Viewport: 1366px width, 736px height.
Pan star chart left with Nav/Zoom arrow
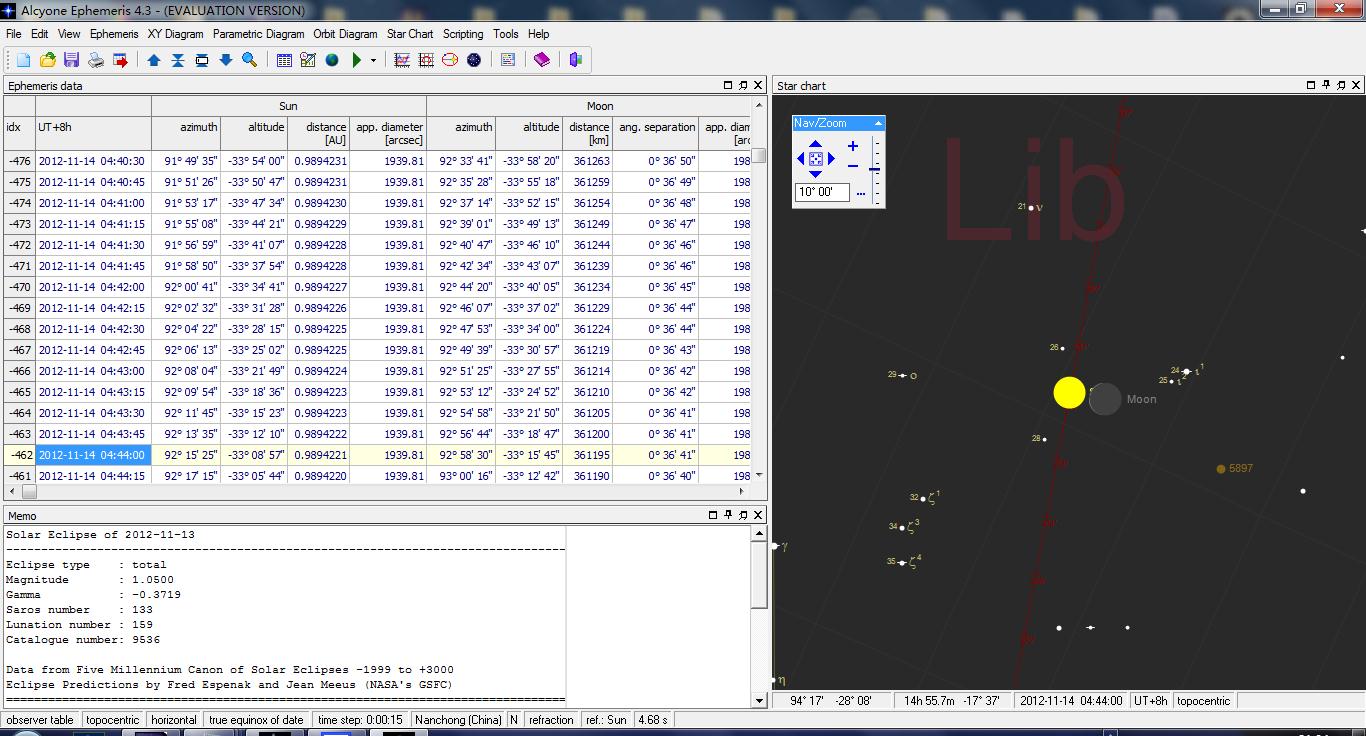801,159
